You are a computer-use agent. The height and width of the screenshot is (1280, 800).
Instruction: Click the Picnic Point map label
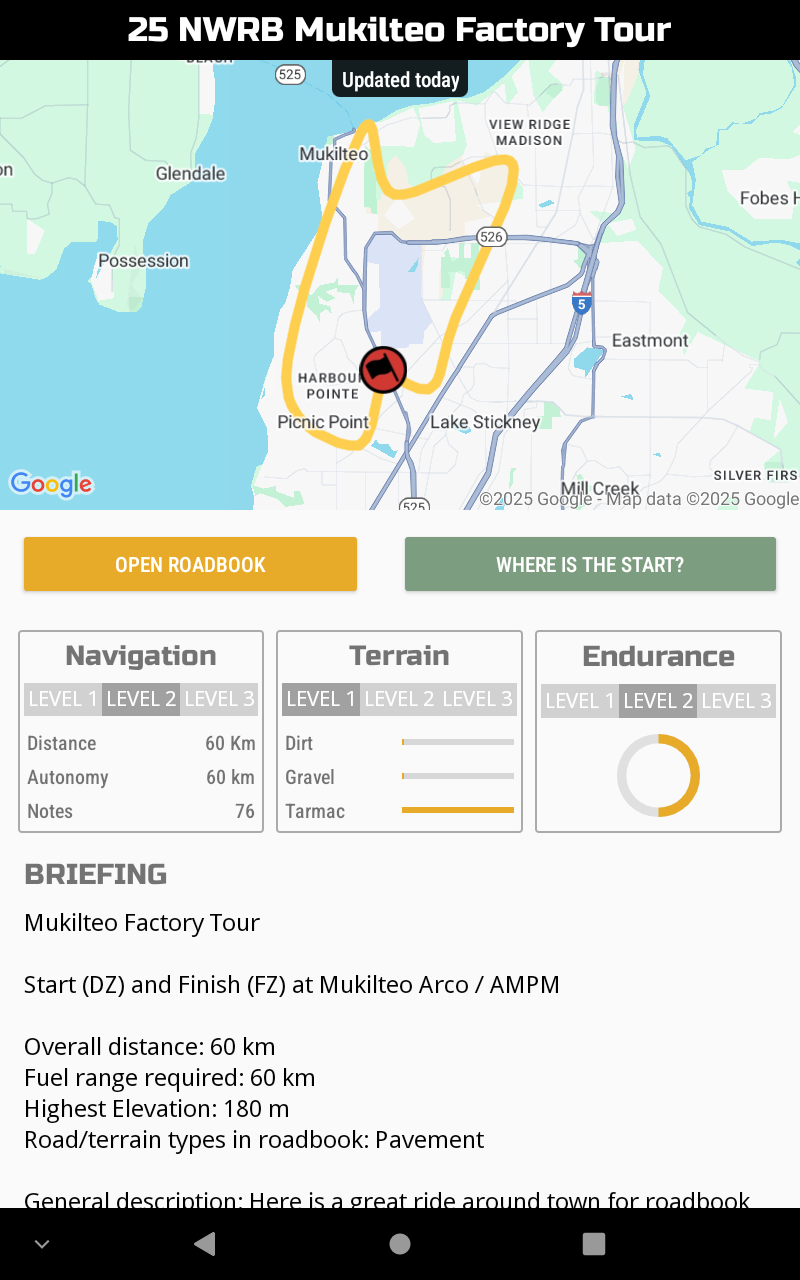(x=323, y=422)
